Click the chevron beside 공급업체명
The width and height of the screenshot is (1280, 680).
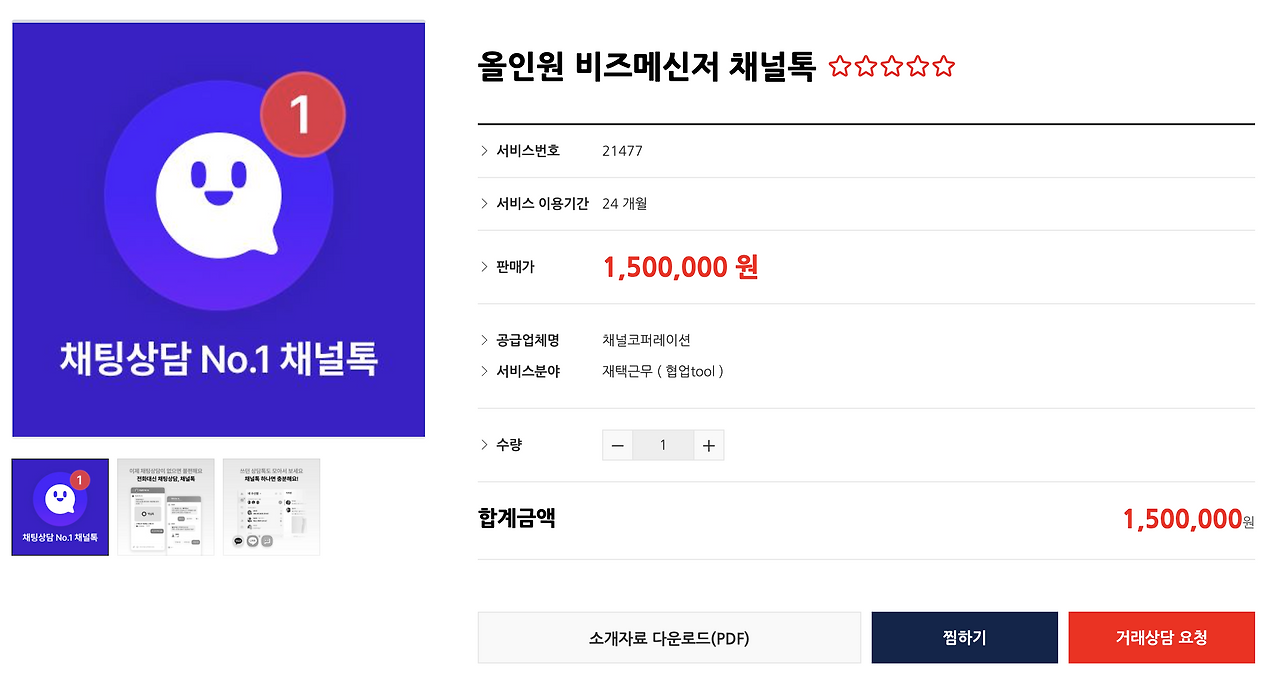click(x=485, y=340)
